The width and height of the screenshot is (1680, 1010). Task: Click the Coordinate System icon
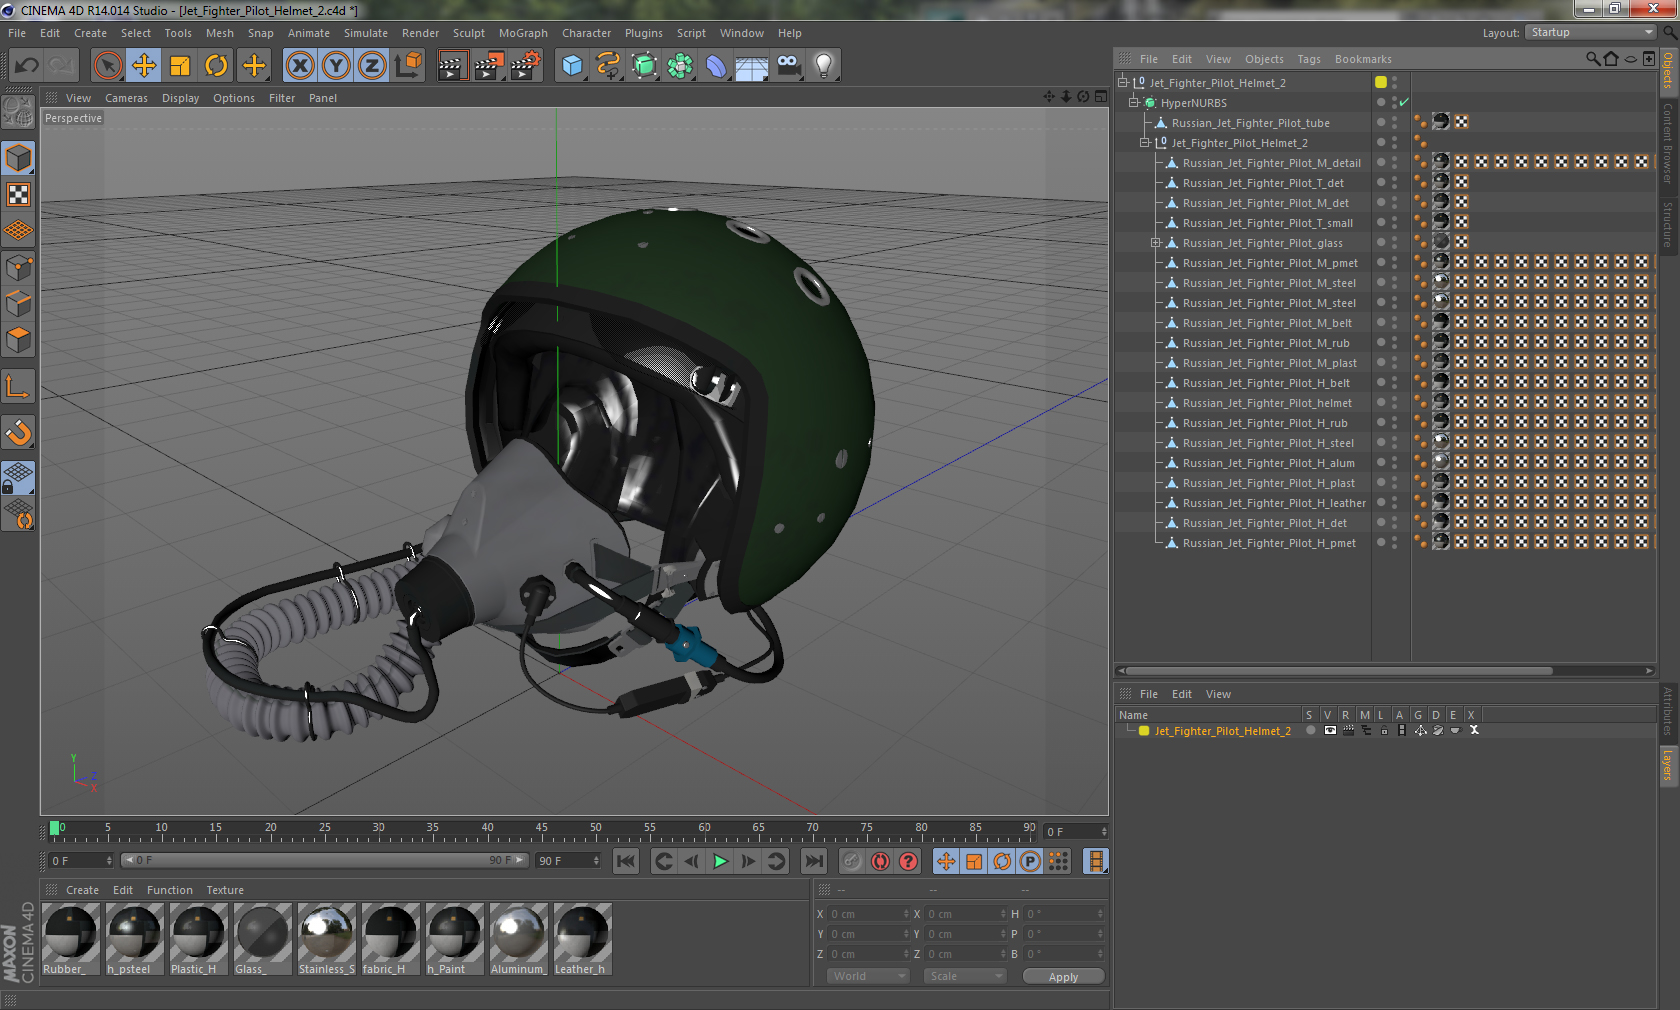[408, 66]
